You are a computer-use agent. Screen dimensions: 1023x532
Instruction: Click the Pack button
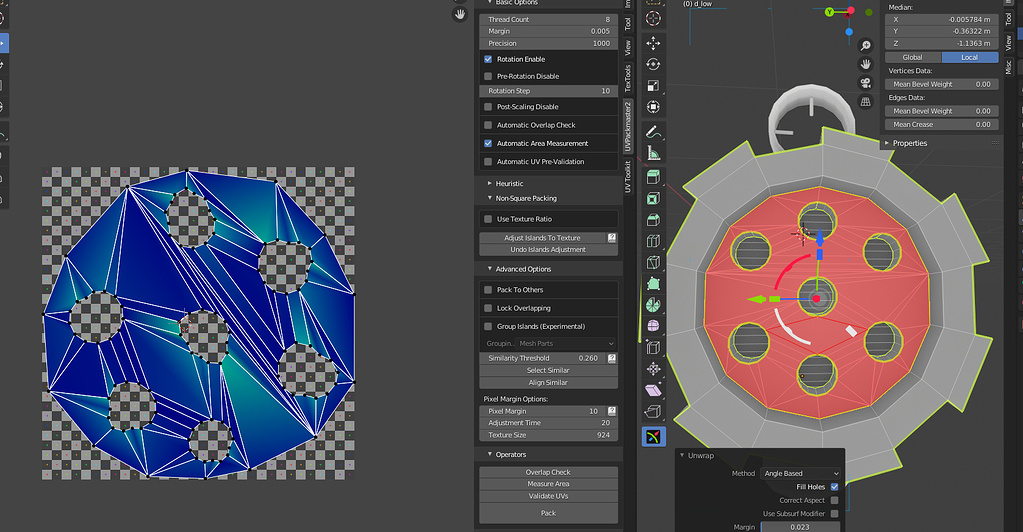click(x=549, y=513)
